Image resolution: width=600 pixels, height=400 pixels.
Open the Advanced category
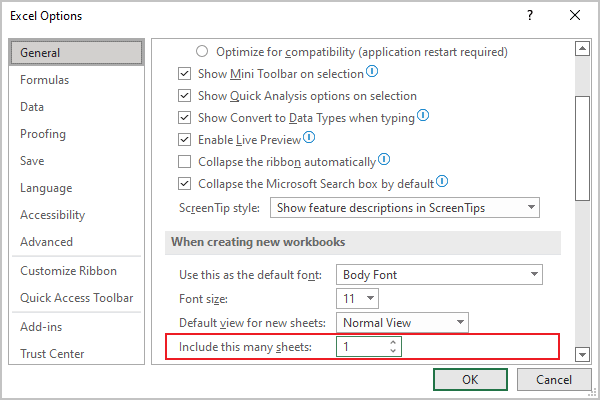[77, 242]
